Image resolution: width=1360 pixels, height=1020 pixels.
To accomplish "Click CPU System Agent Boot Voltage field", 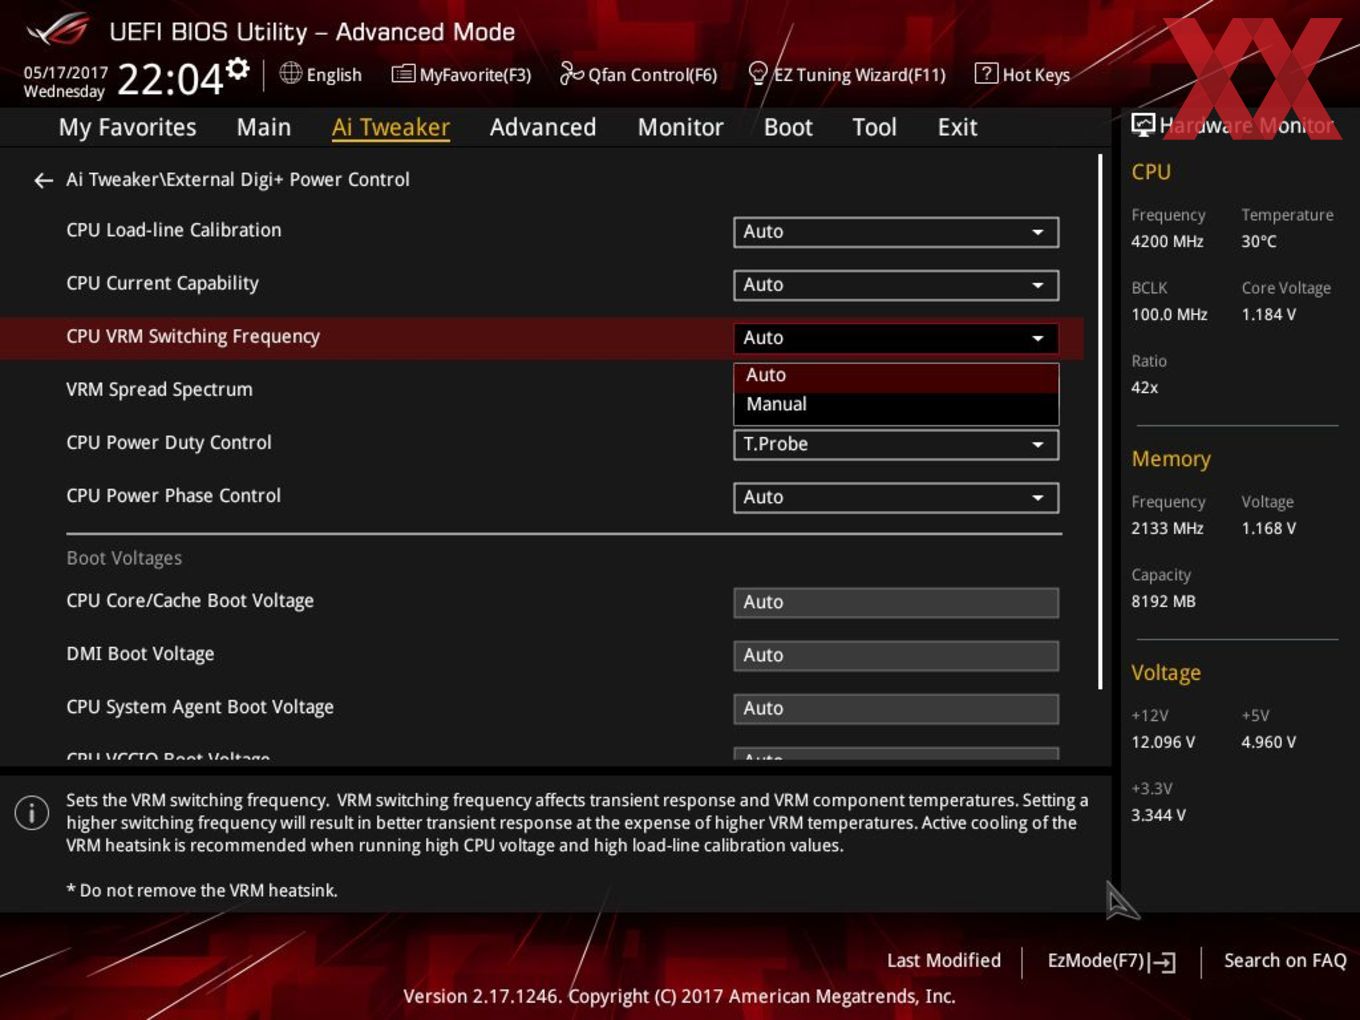I will (896, 708).
